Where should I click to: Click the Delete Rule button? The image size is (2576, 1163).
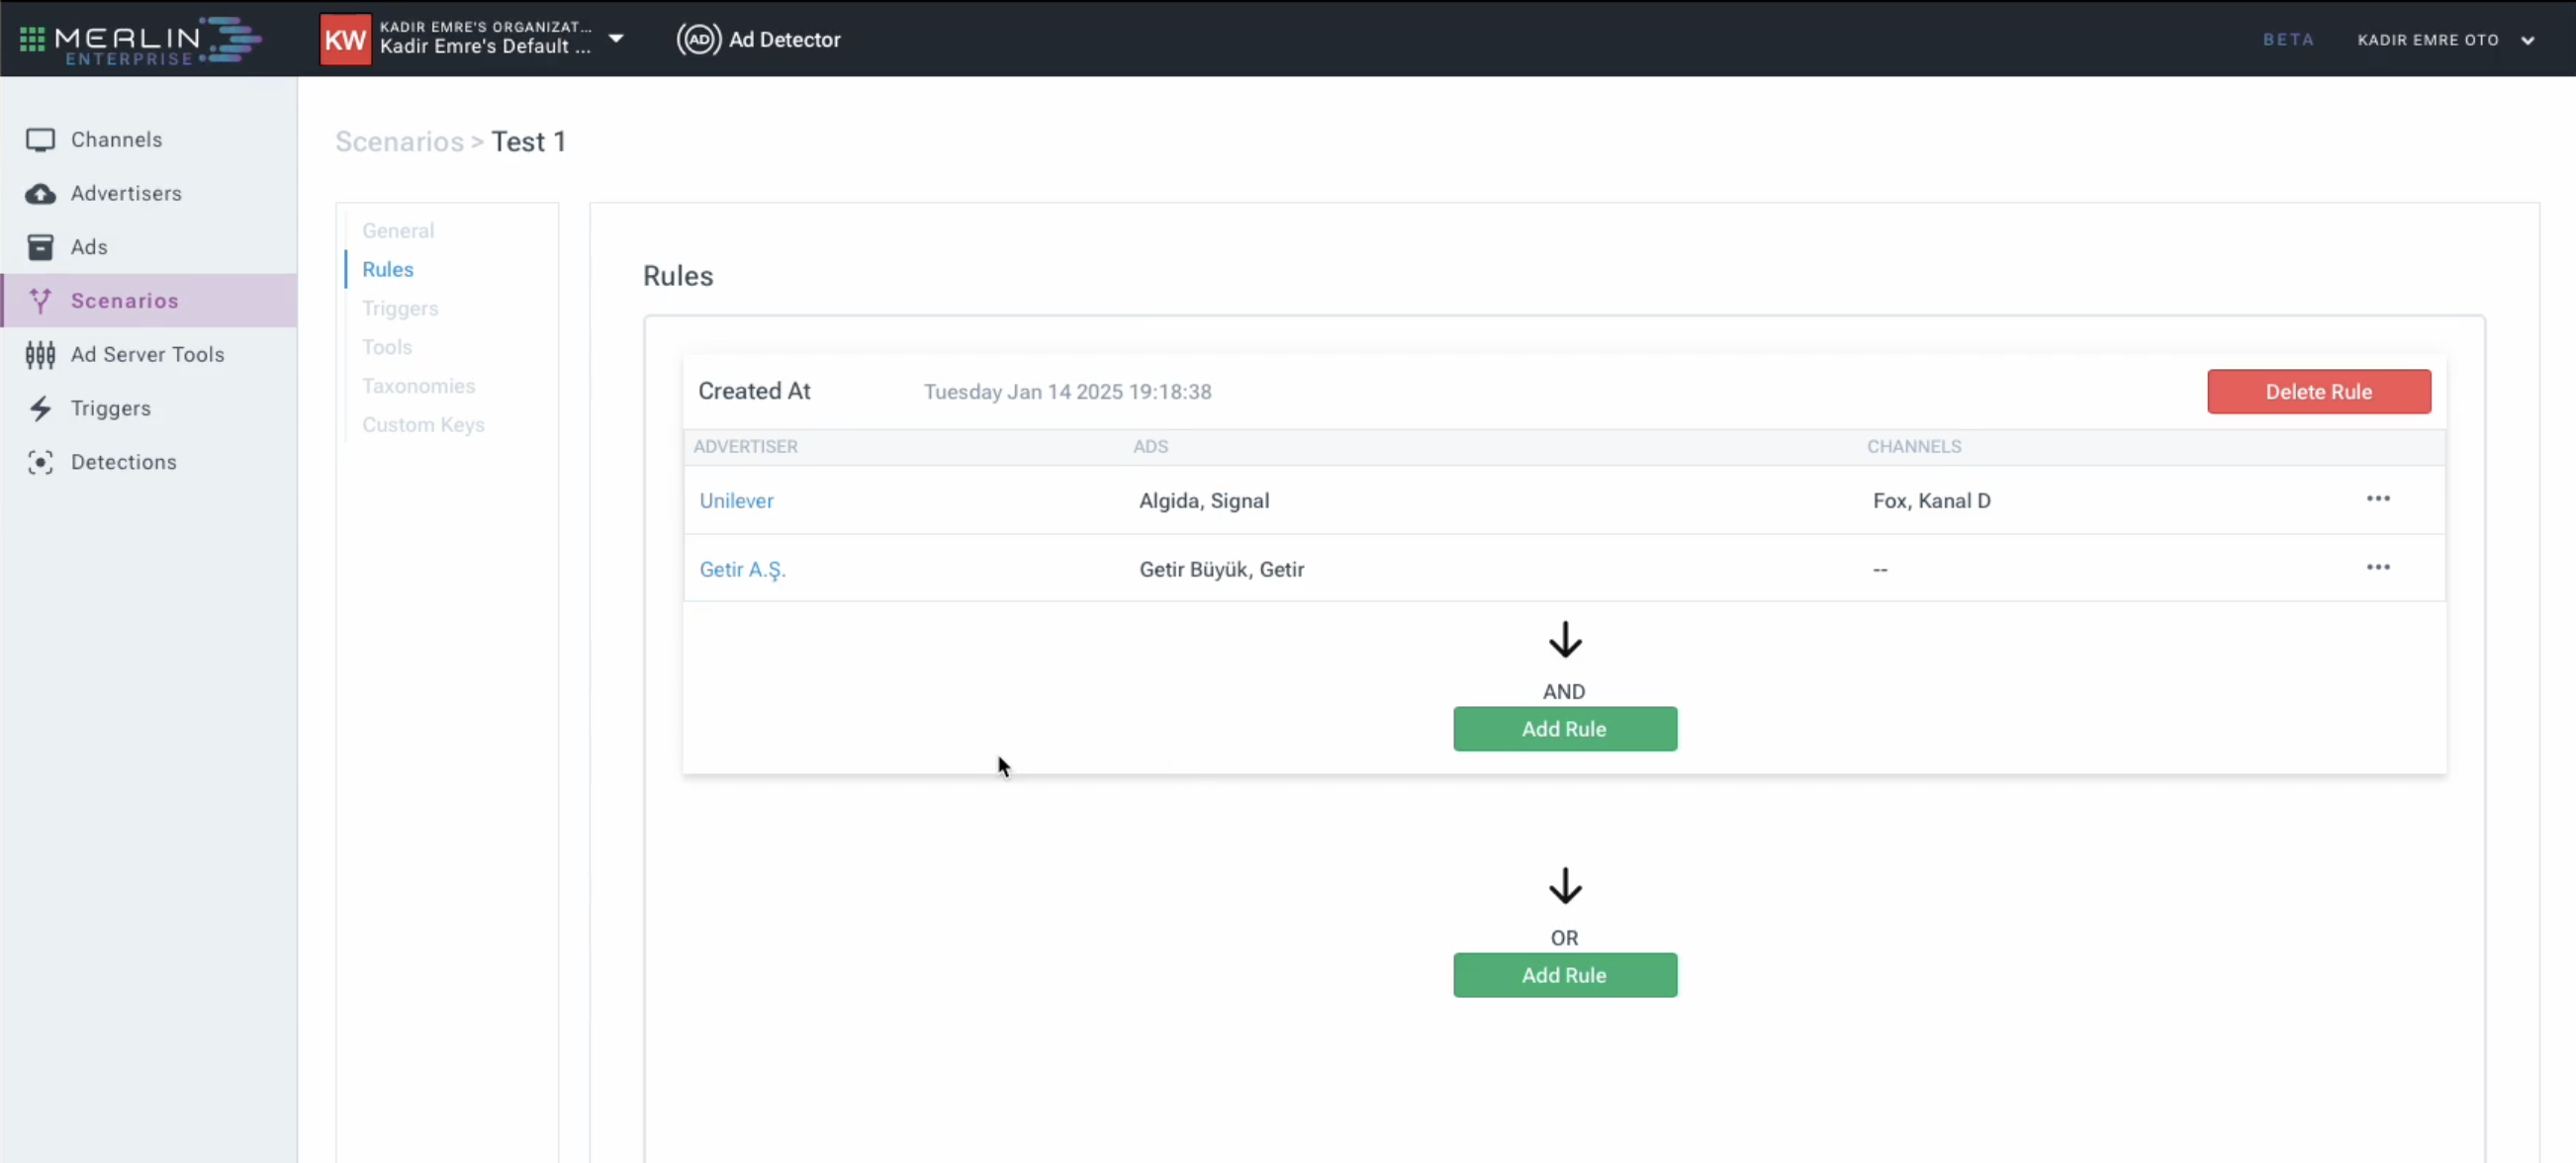pyautogui.click(x=2319, y=392)
